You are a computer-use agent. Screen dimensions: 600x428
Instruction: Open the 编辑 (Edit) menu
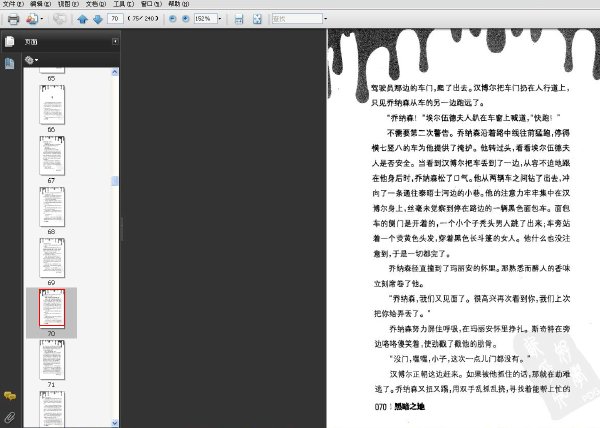pyautogui.click(x=41, y=4)
